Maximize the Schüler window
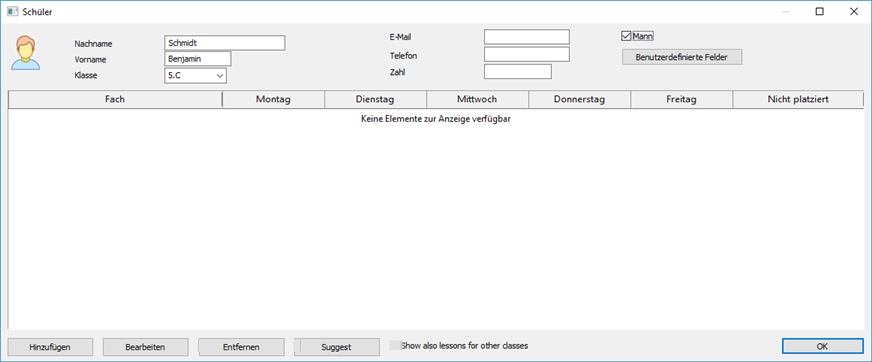872x362 pixels. tap(819, 12)
